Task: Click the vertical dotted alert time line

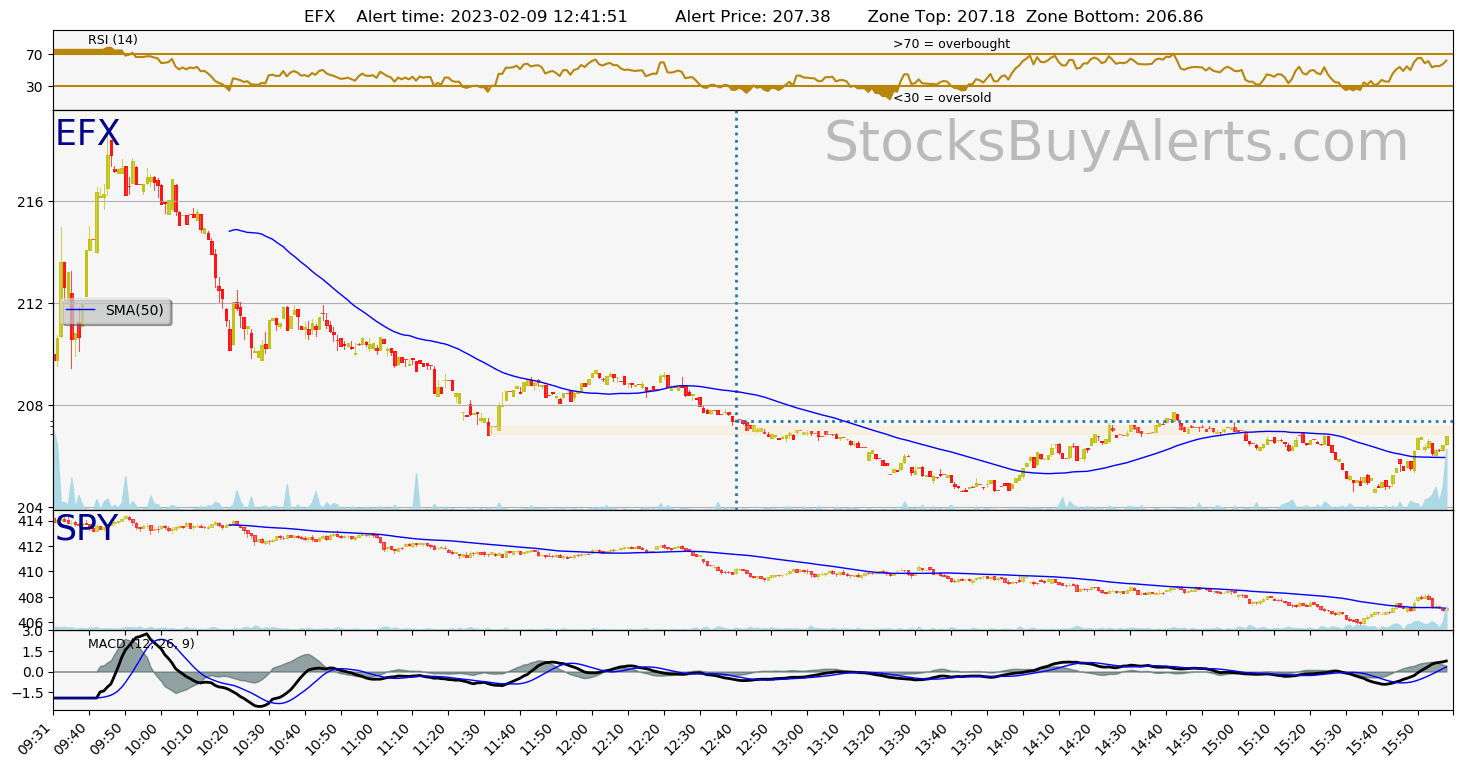Action: click(736, 310)
